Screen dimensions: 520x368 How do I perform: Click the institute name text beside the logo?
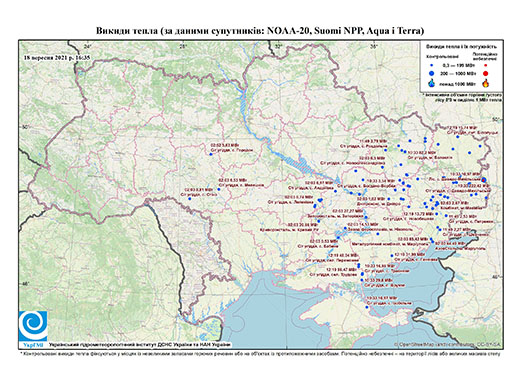click(139, 345)
